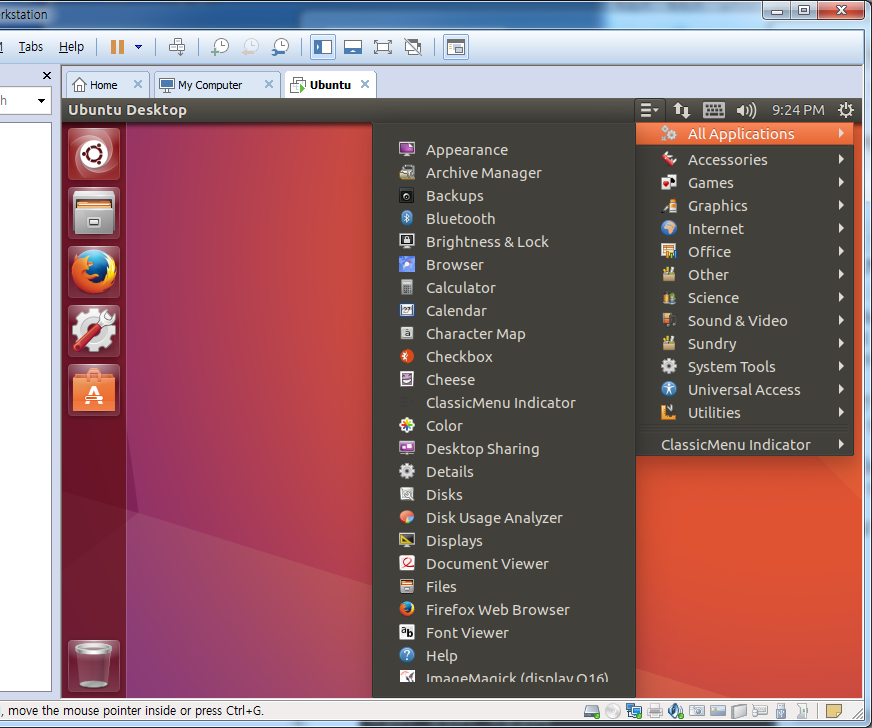Click the send Ctrl+Alt+Del toolbar icon
Image resolution: width=872 pixels, height=728 pixels.
(x=177, y=47)
